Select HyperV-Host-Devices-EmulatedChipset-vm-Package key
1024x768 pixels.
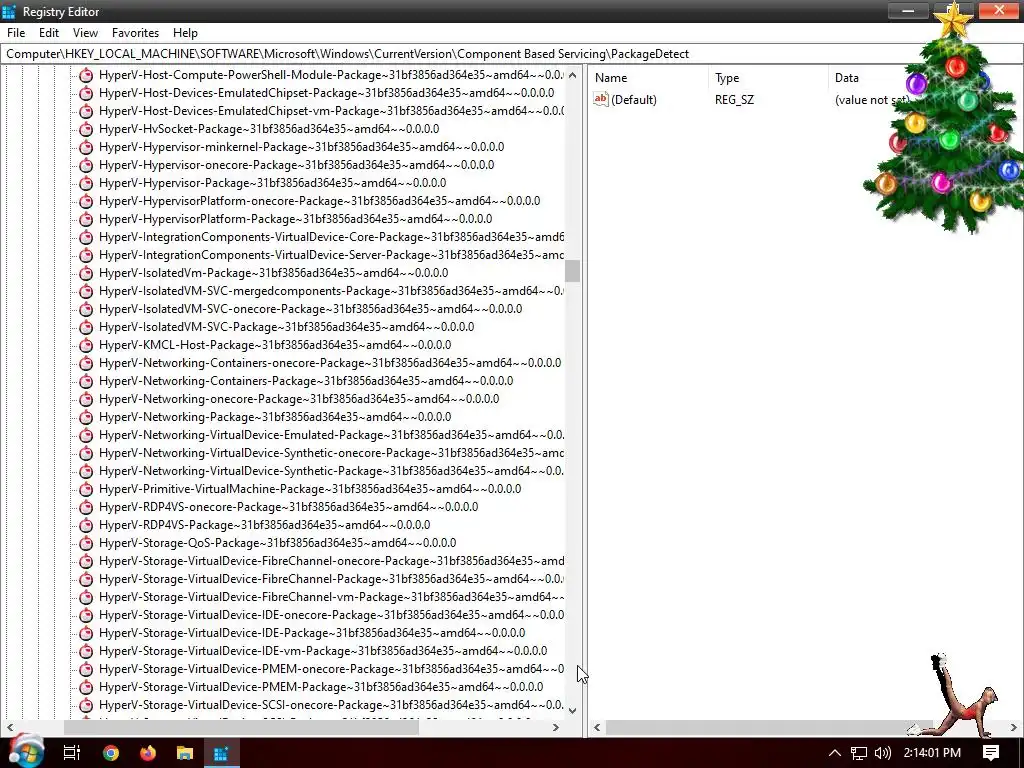[x=331, y=111]
